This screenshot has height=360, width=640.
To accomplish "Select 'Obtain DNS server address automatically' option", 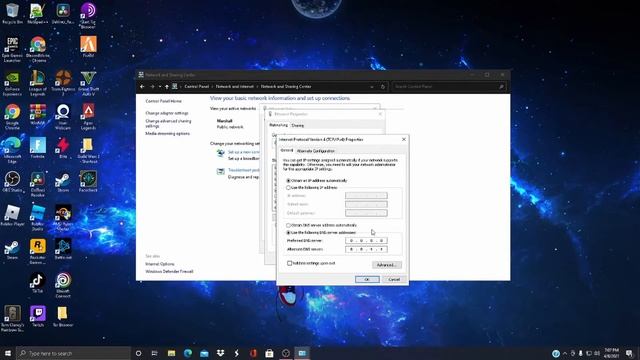I will (288, 225).
